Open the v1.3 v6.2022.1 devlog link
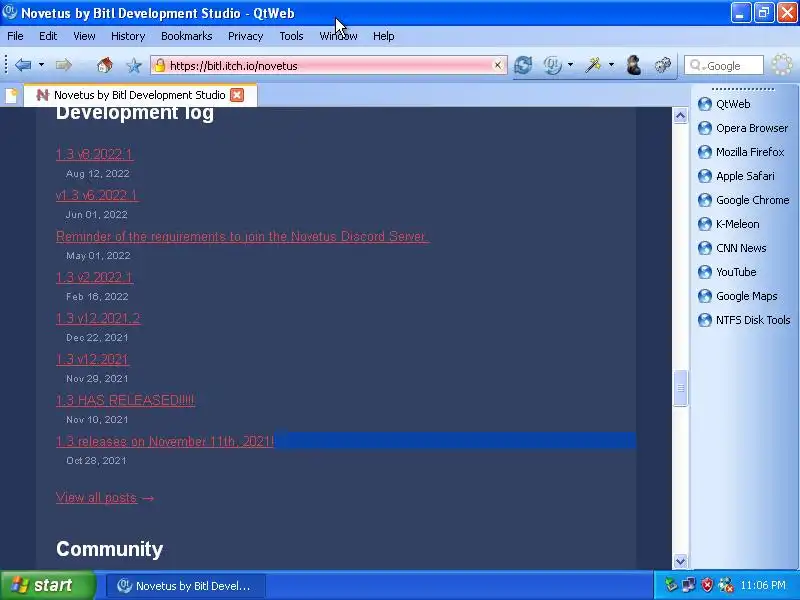The height and width of the screenshot is (600, 800). pos(96,195)
